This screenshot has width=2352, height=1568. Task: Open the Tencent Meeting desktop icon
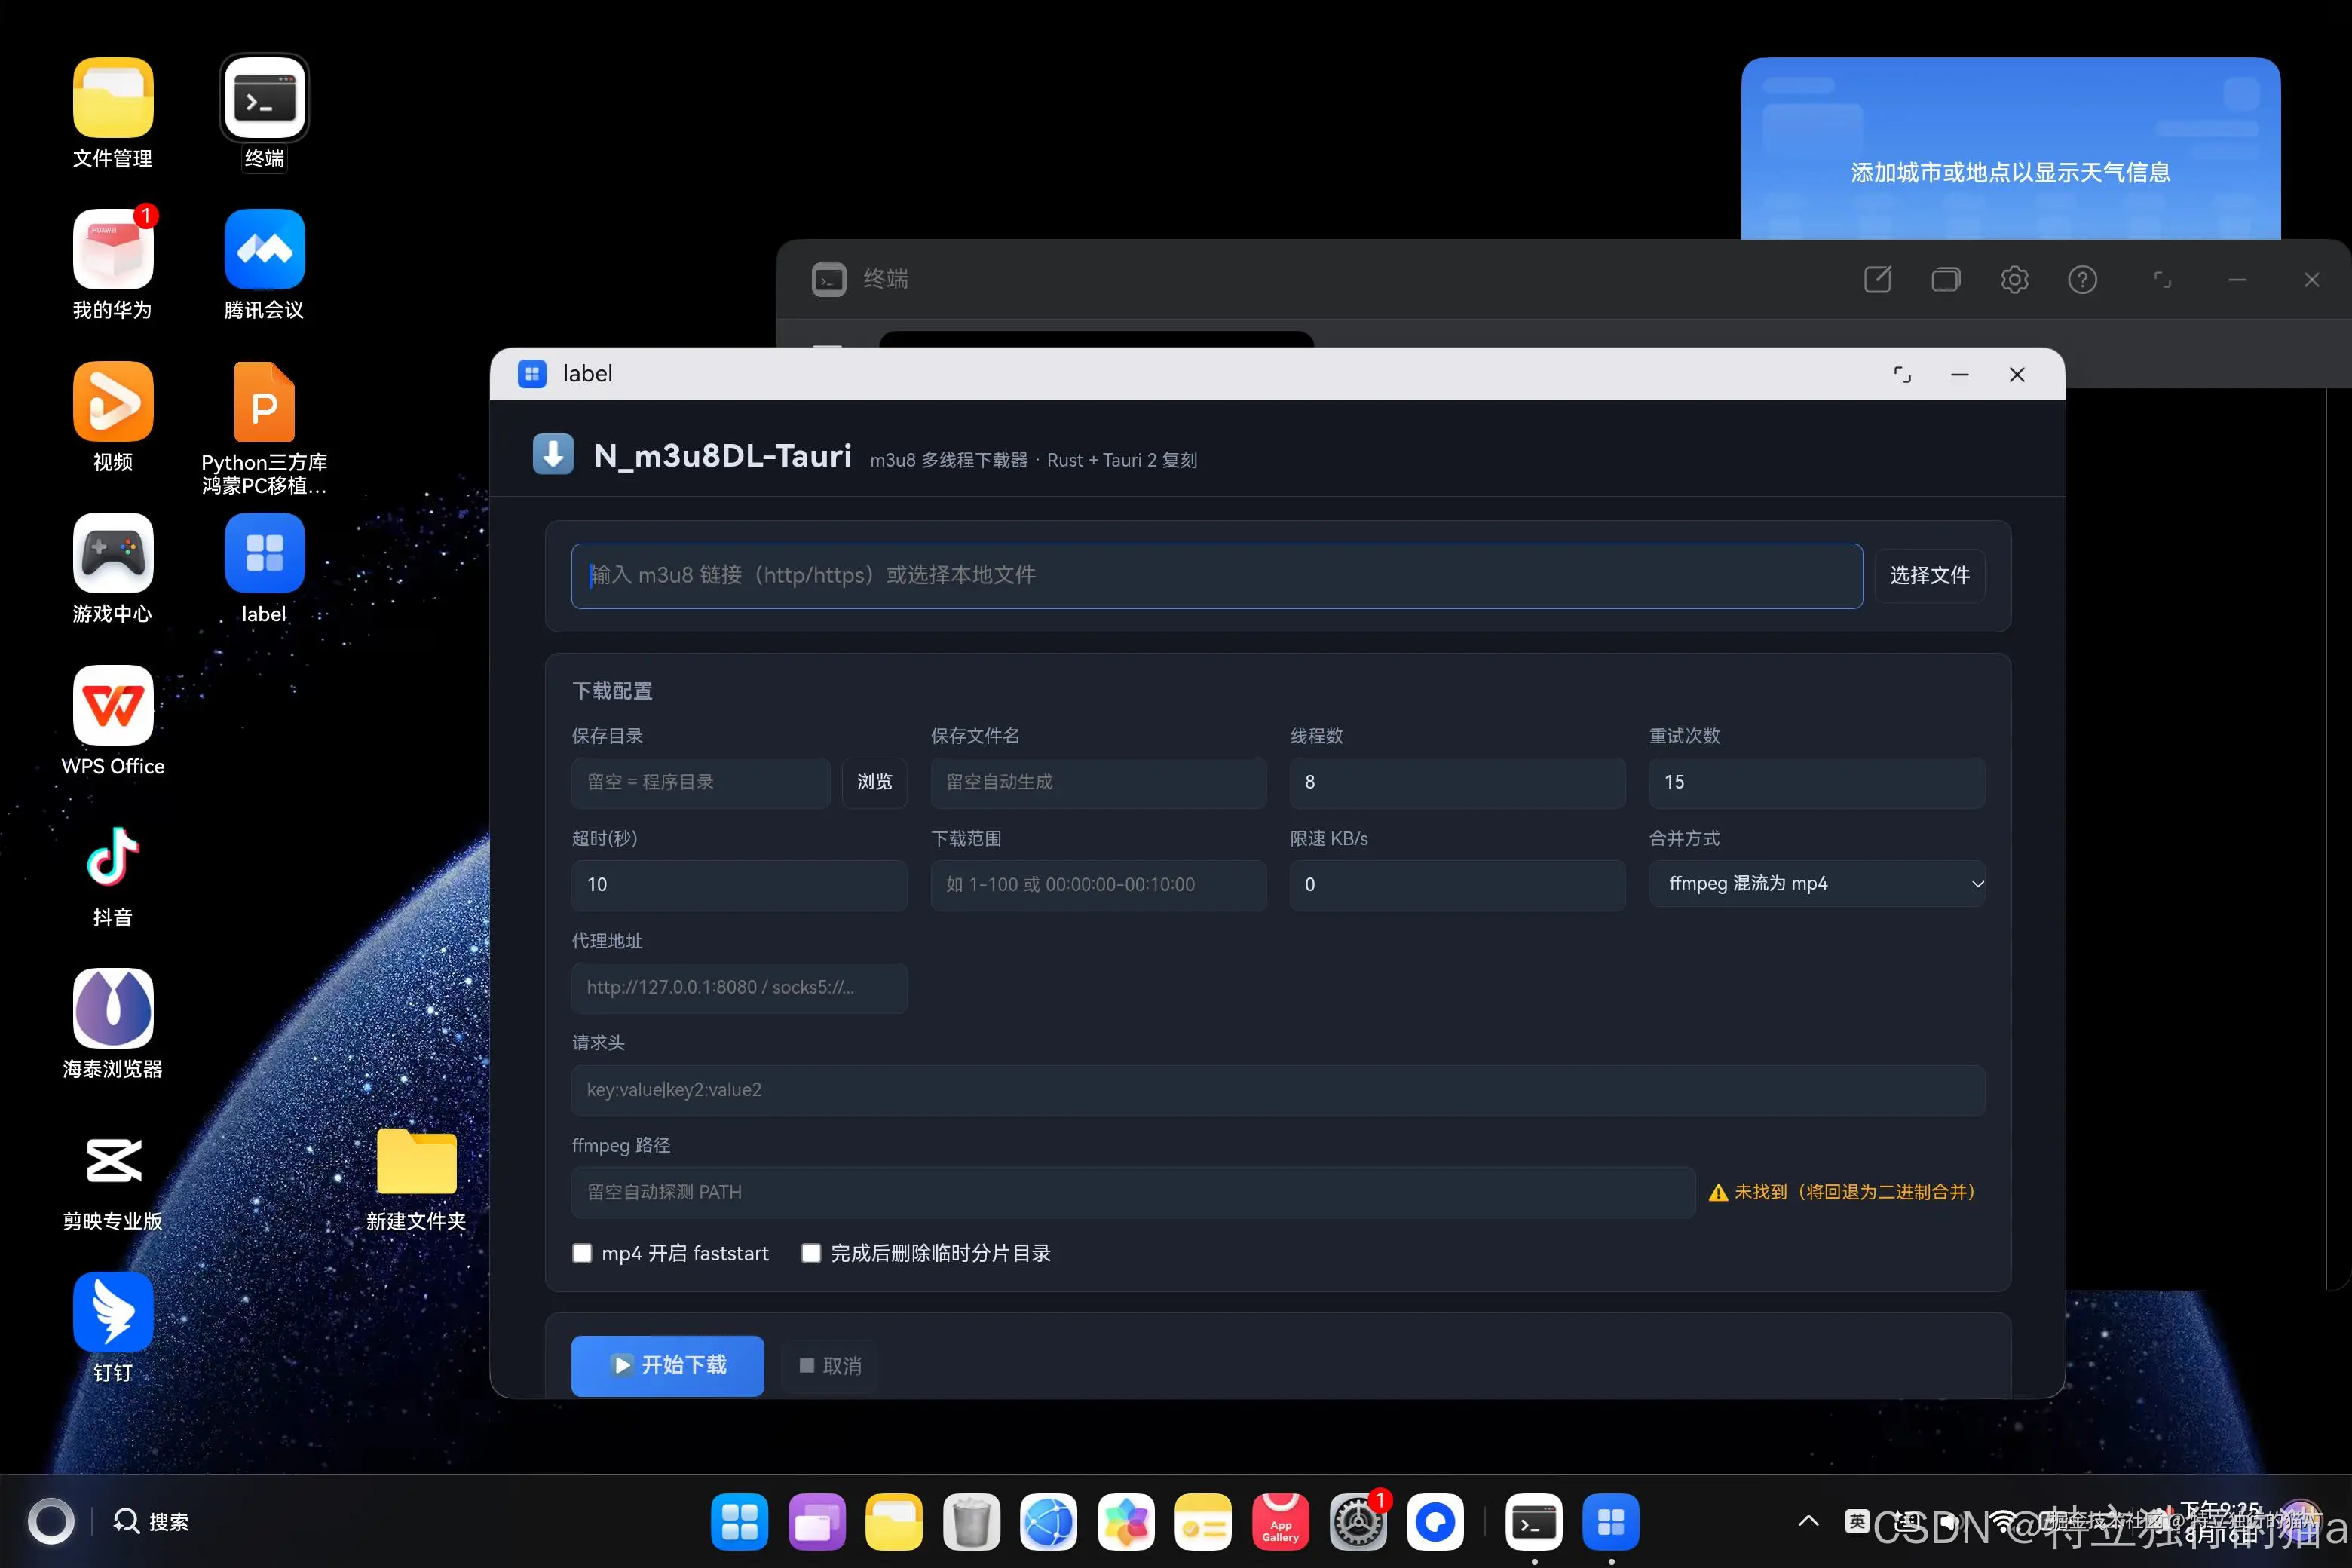(264, 249)
